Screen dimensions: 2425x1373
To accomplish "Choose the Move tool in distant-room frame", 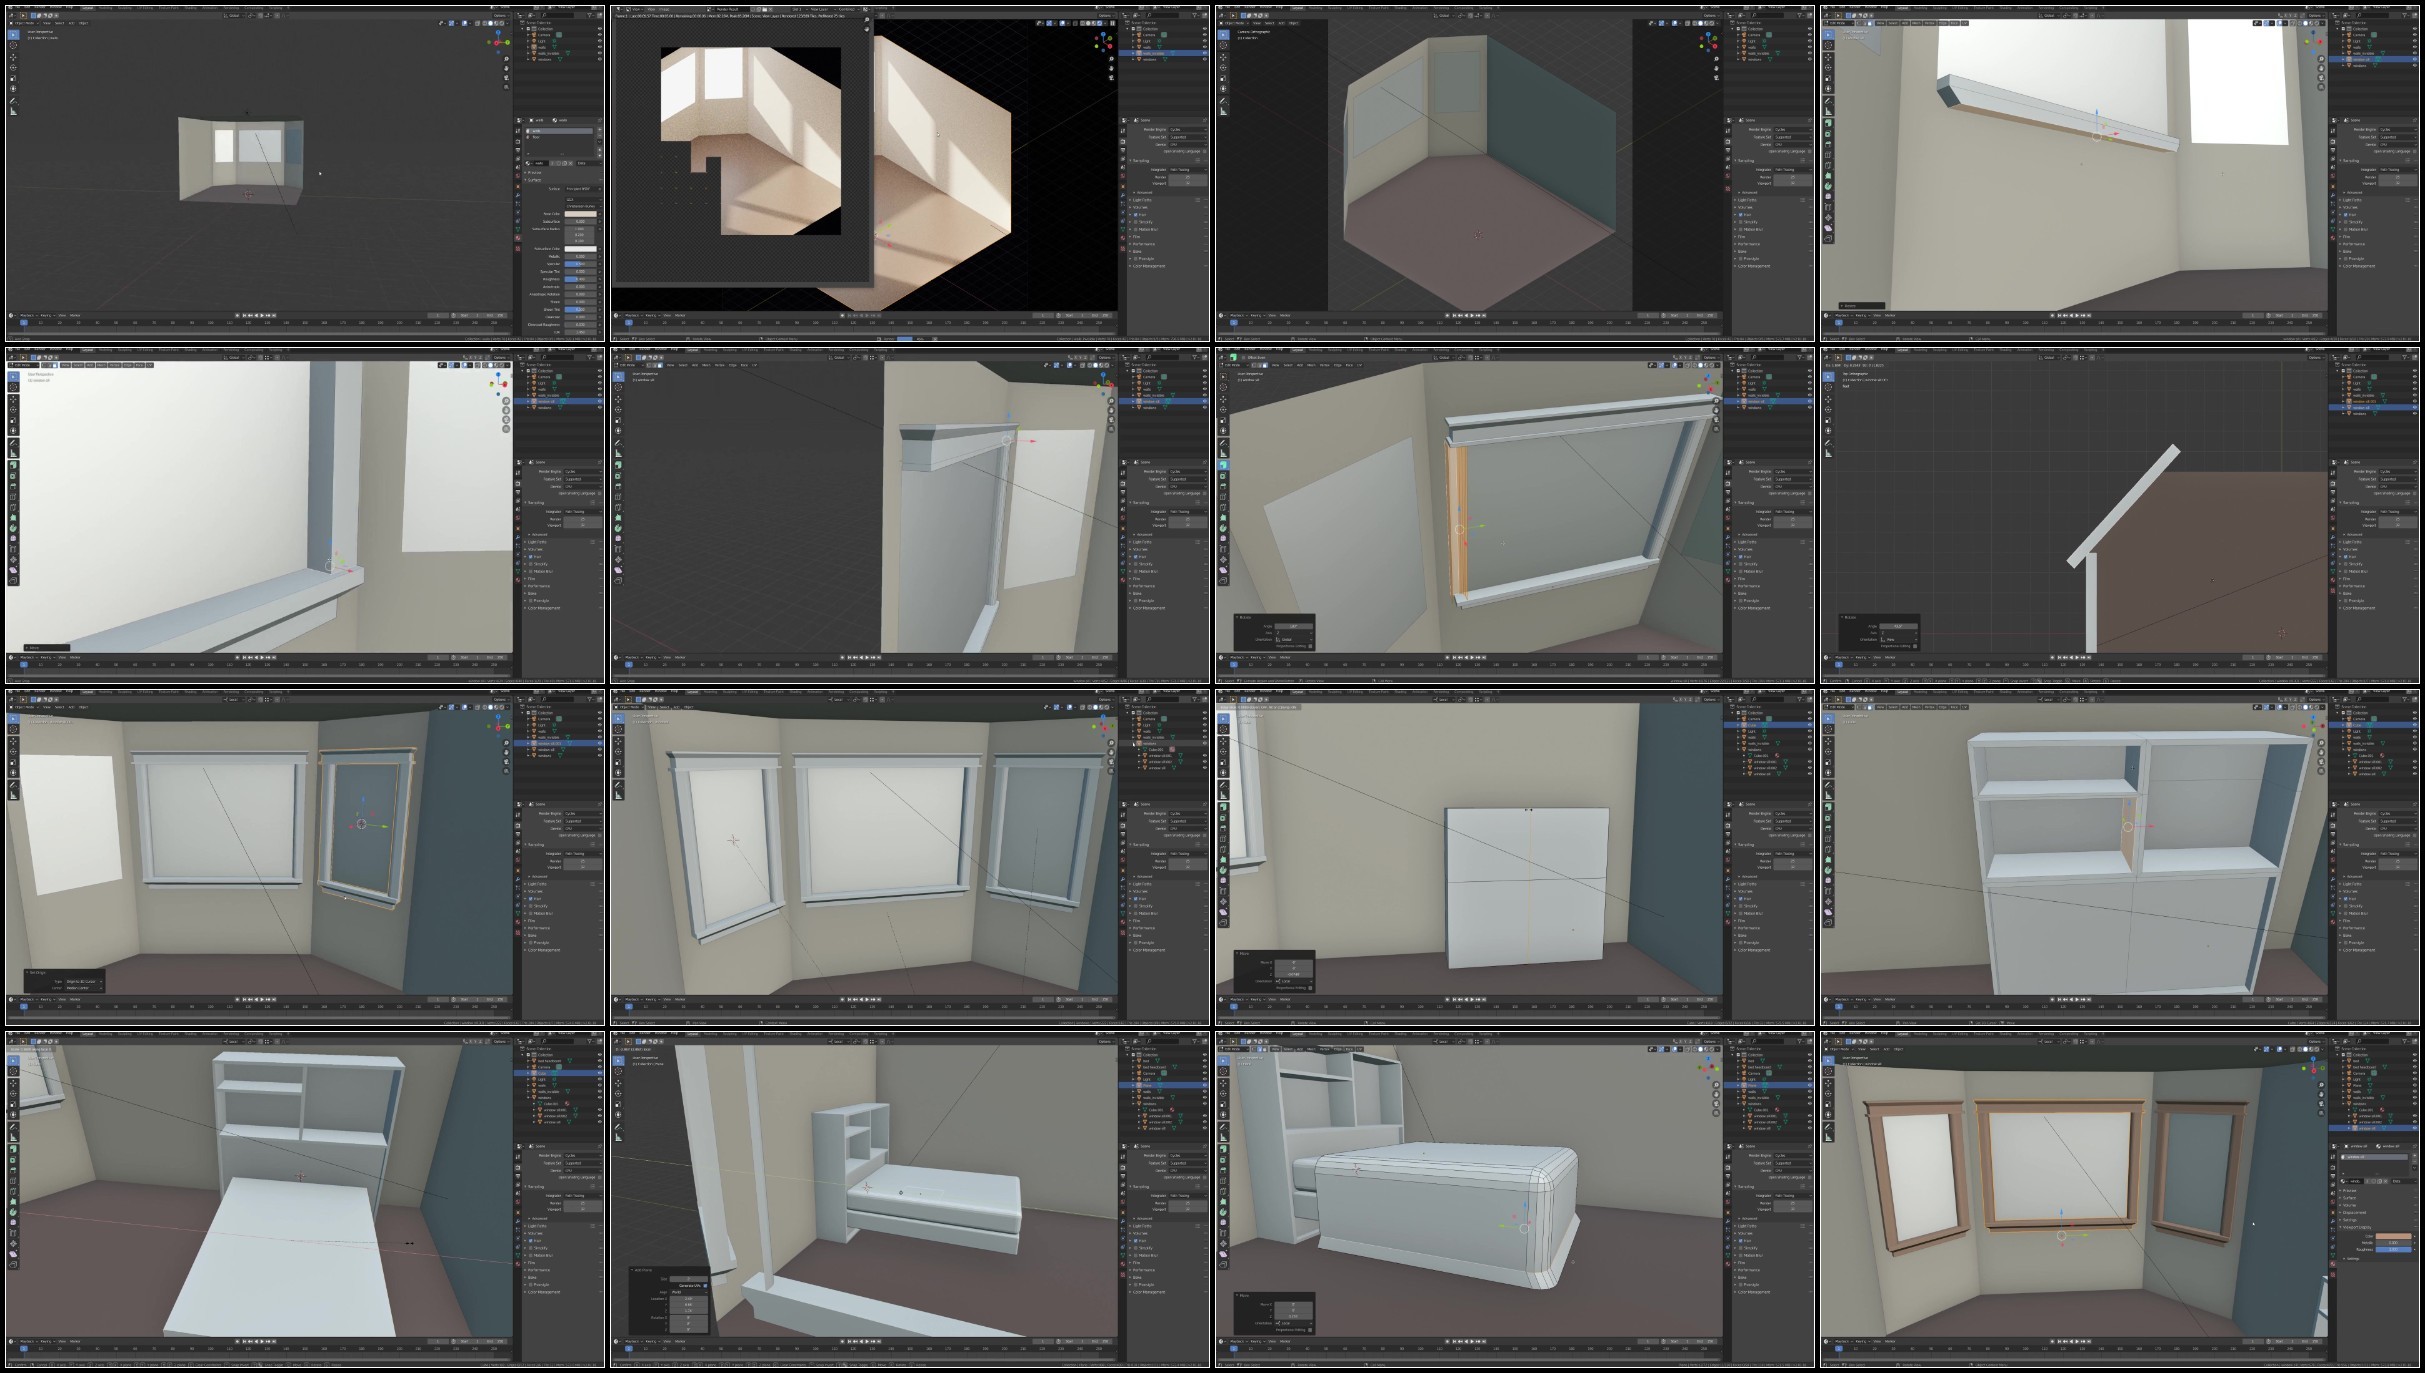I will [x=13, y=57].
